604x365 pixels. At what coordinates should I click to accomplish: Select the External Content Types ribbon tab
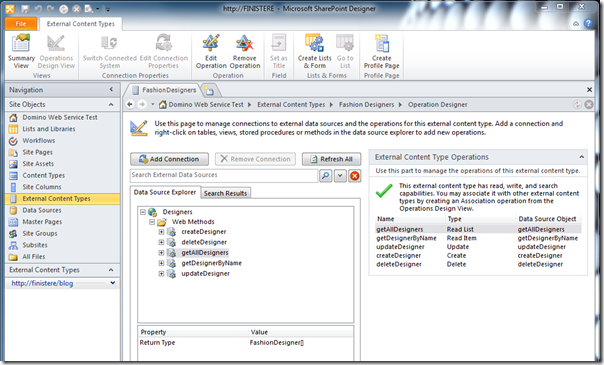coord(81,23)
